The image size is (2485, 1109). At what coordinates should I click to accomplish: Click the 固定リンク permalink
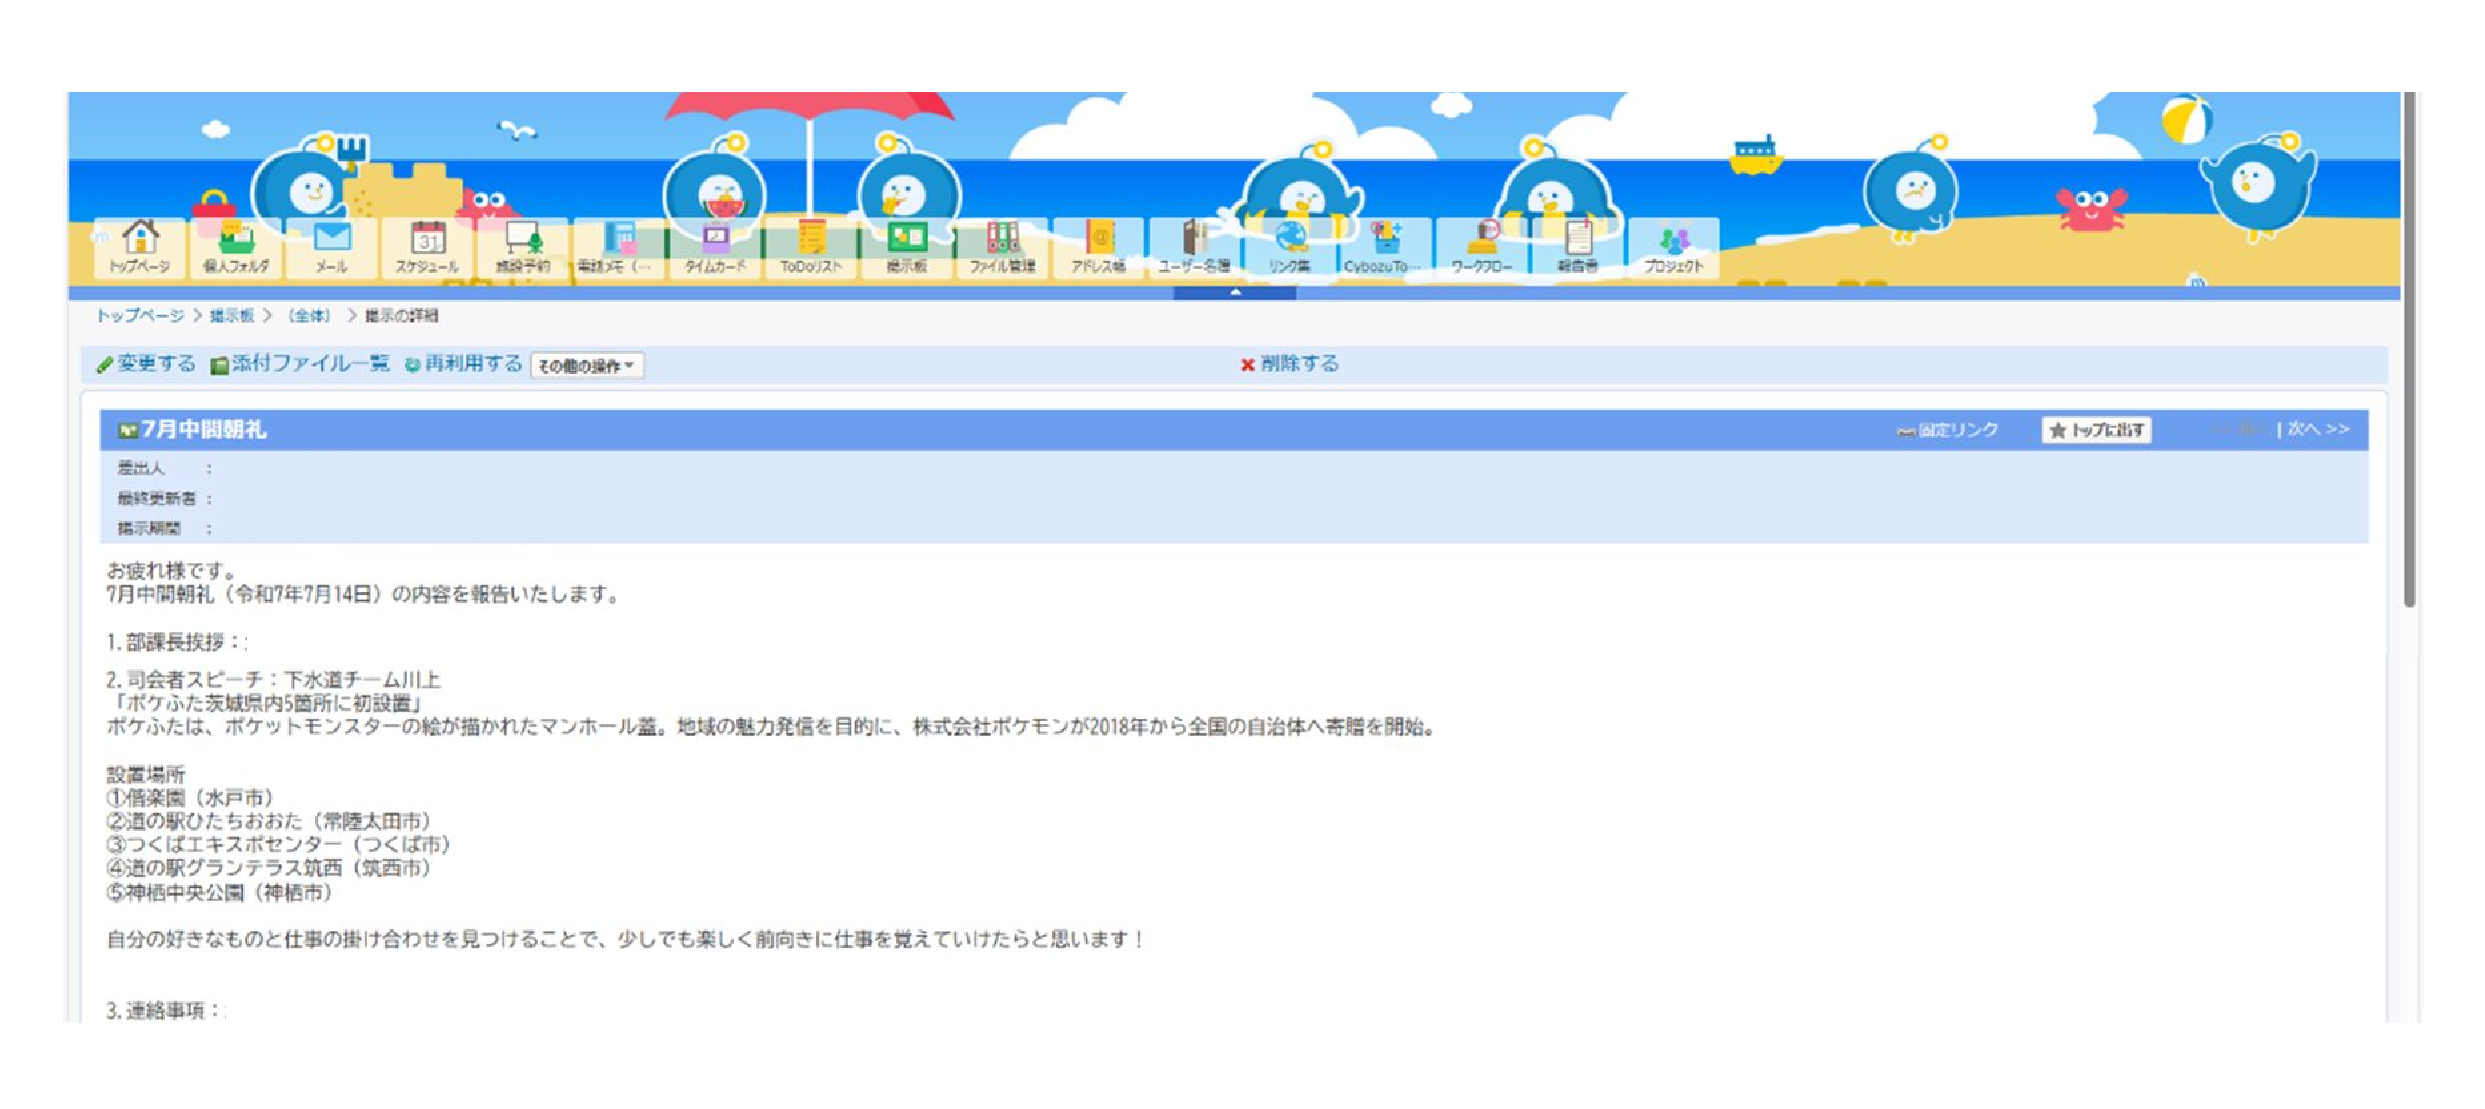point(1947,430)
